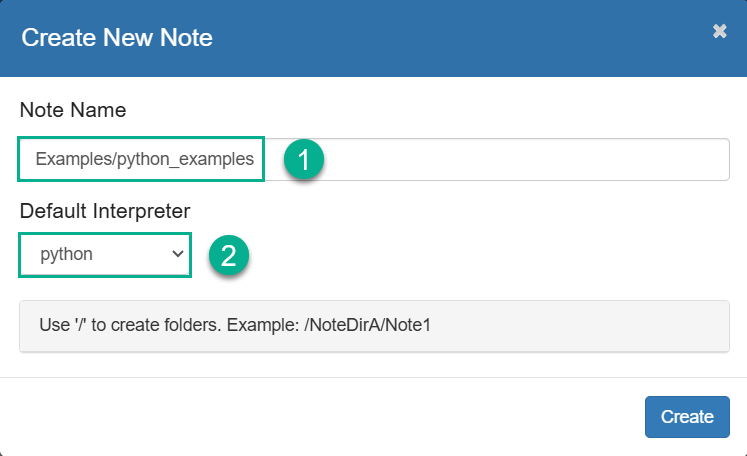Click the /NoteDirA/Note1 example path
The width and height of the screenshot is (747, 456).
pyautogui.click(x=367, y=325)
